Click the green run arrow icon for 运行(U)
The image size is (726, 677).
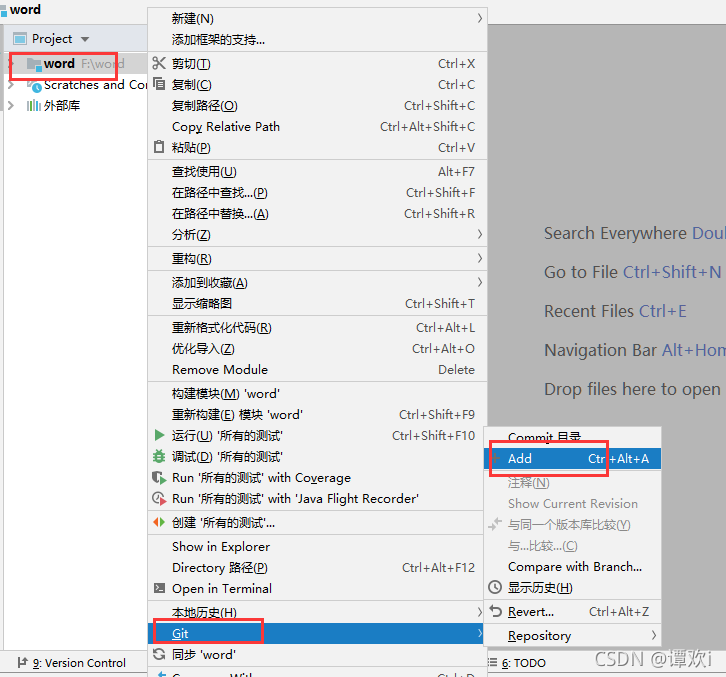pos(159,435)
